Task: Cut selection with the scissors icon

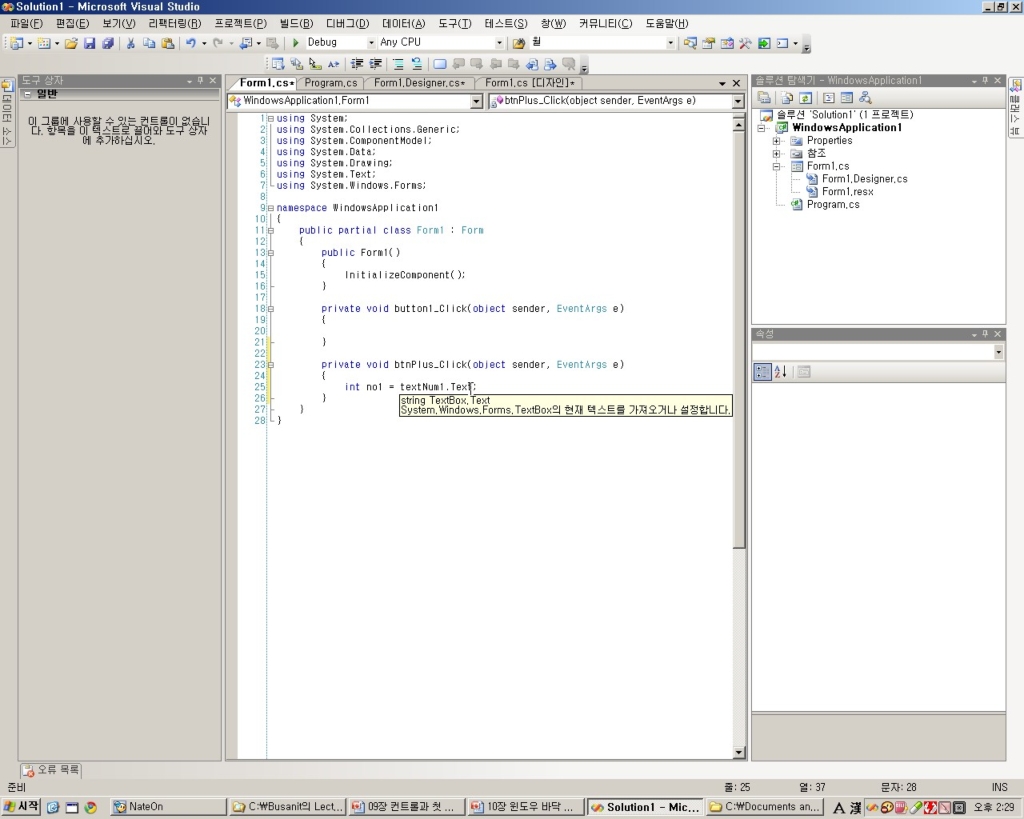Action: point(131,43)
